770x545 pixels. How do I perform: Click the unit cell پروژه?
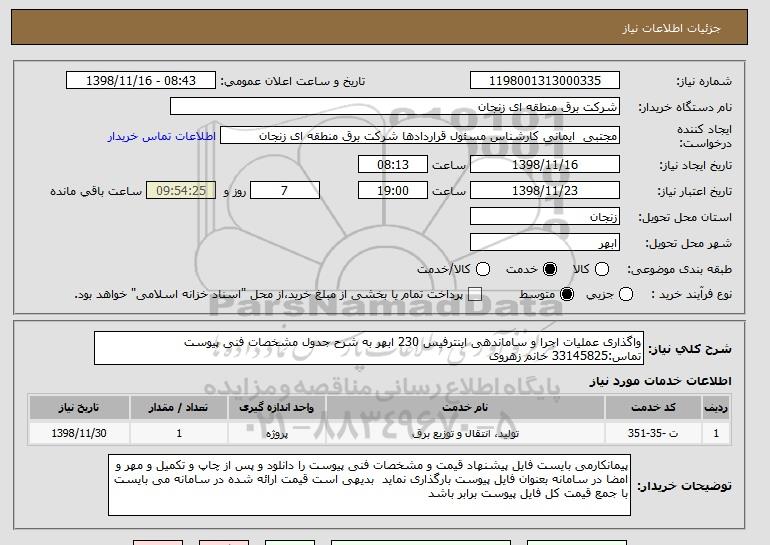tap(276, 433)
